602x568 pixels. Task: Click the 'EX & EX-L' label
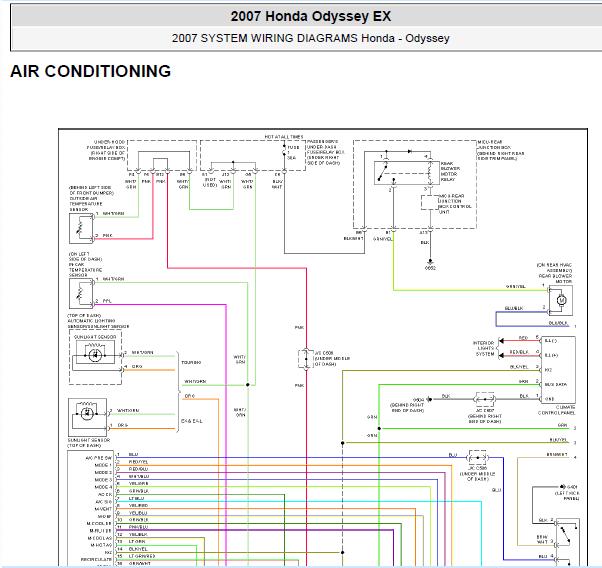click(x=192, y=421)
